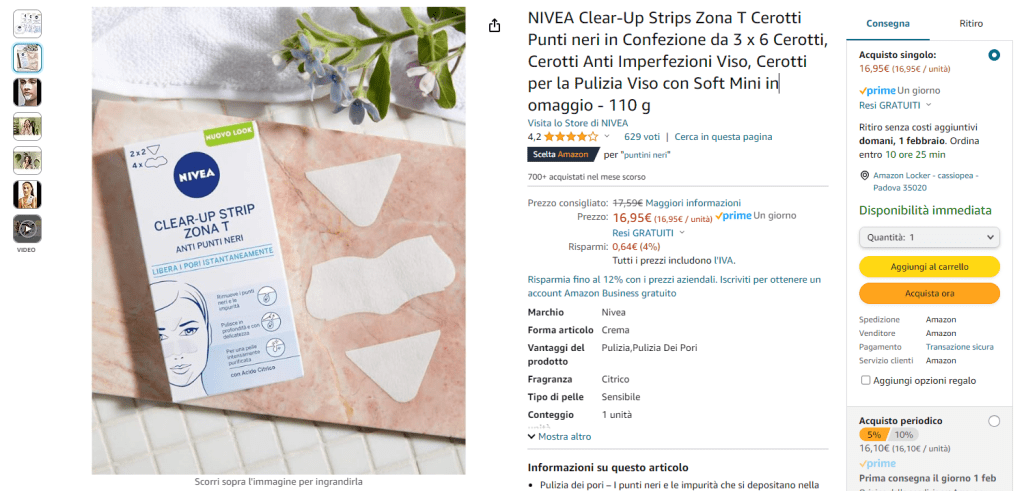Click the Prime logo under Acquisto periodico
Screen dimensions: 1024x491
[877, 464]
